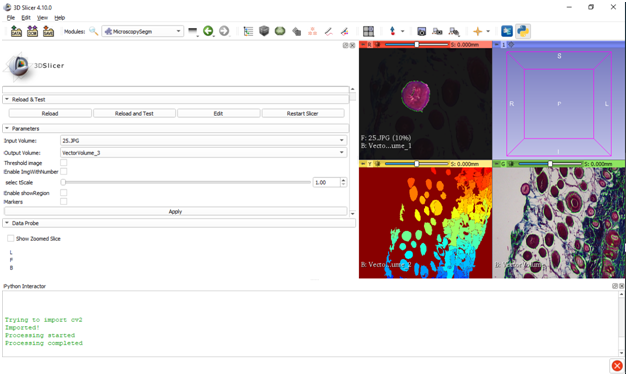Click the Reload and Test button
The width and height of the screenshot is (628, 376).
click(x=134, y=114)
